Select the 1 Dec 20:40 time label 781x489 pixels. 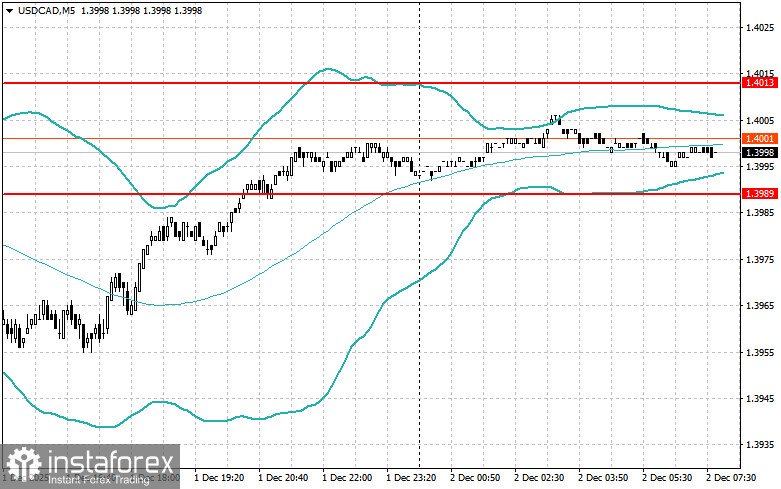click(283, 478)
